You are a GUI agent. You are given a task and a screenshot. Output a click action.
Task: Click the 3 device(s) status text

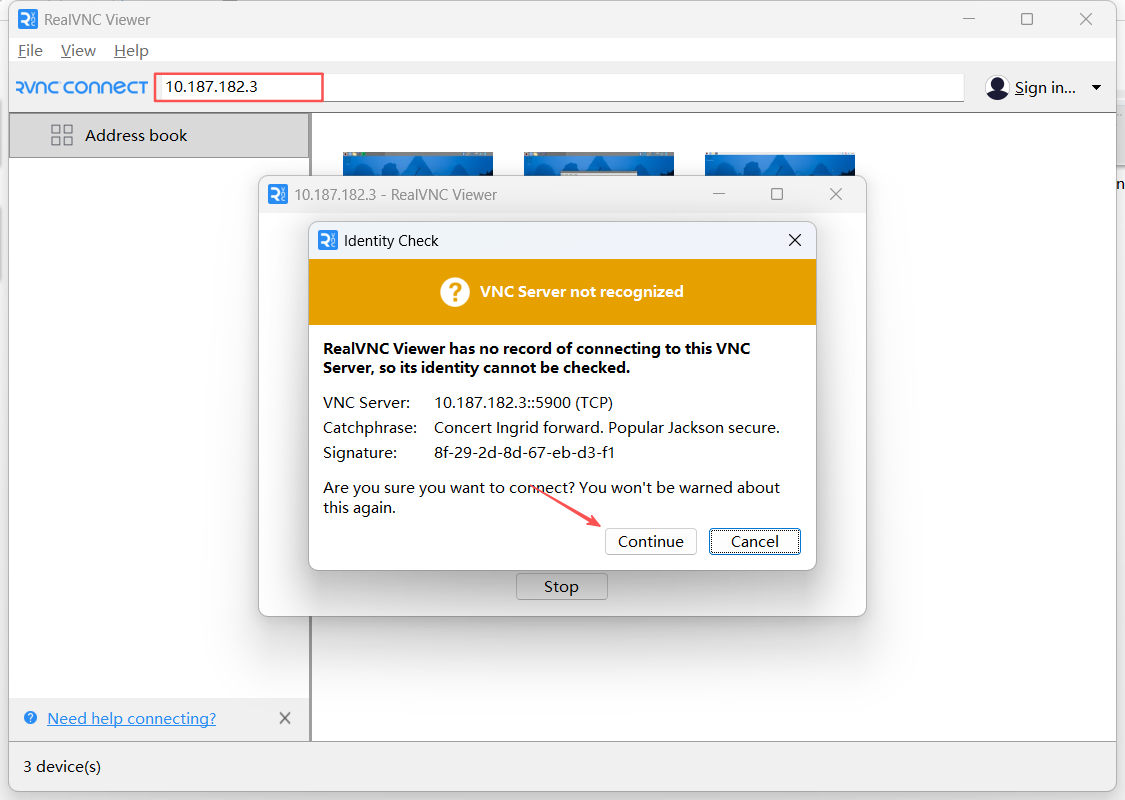pos(62,766)
